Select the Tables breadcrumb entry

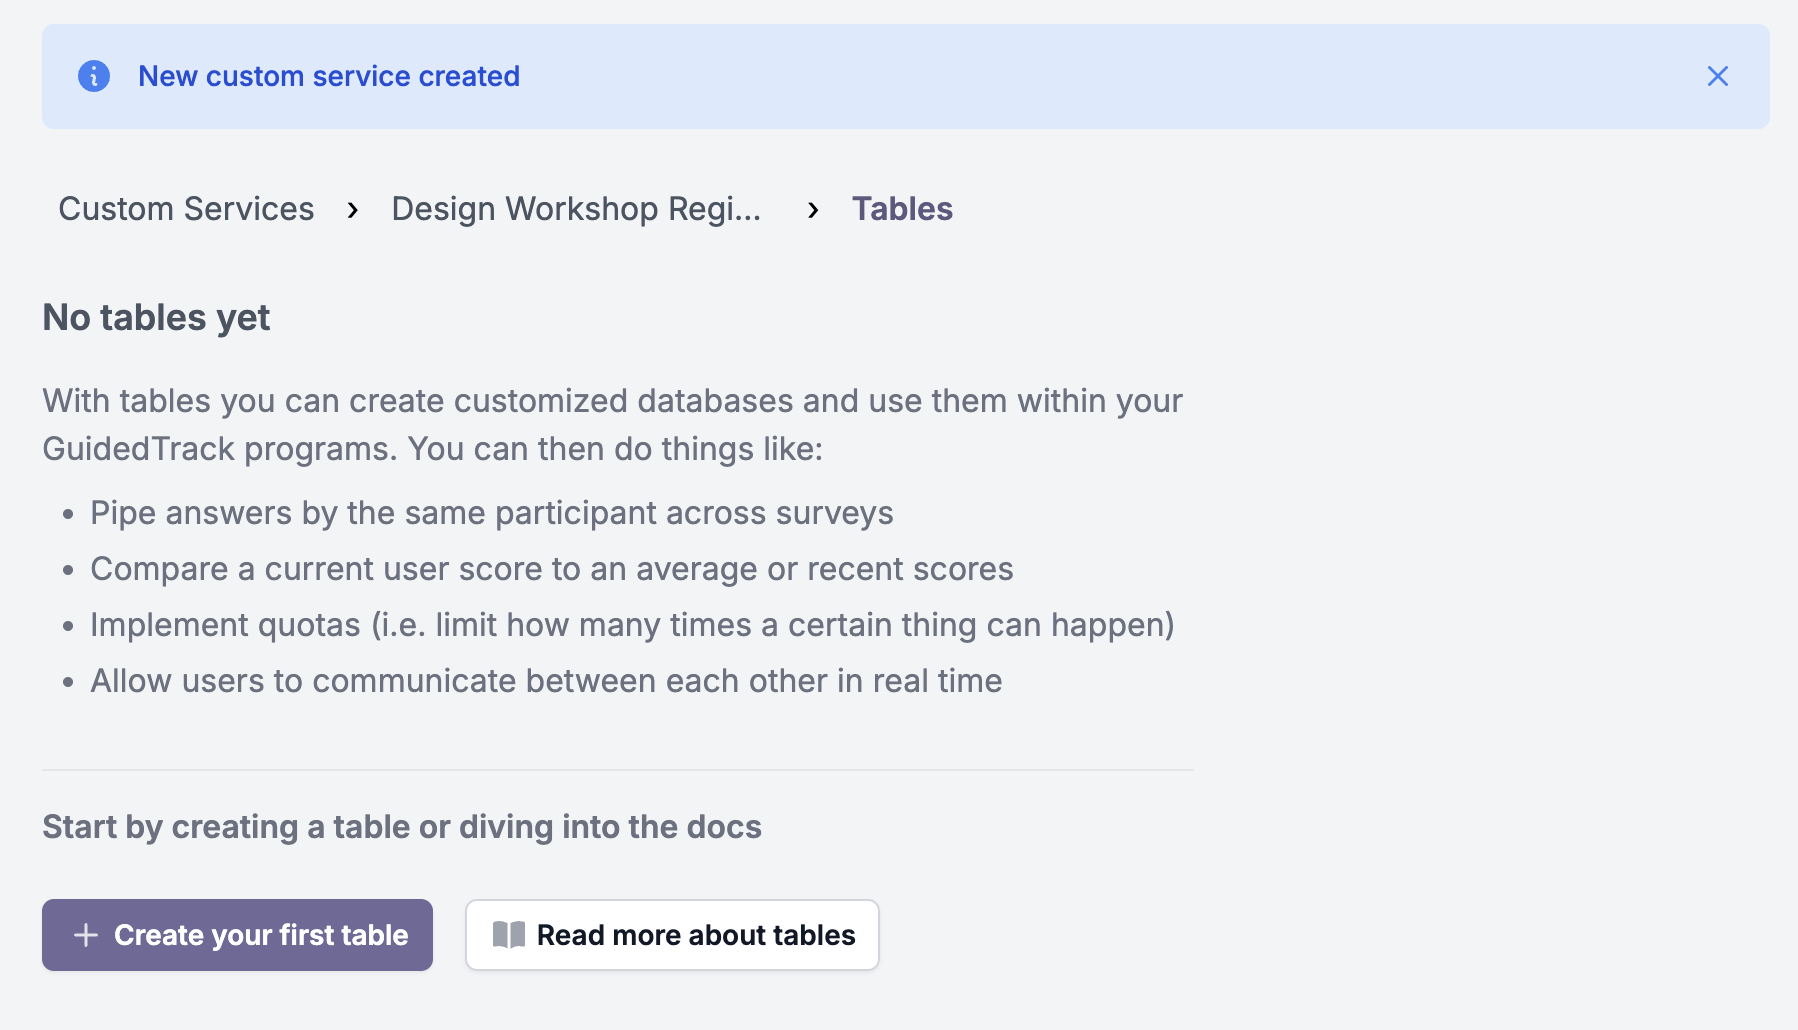point(901,209)
